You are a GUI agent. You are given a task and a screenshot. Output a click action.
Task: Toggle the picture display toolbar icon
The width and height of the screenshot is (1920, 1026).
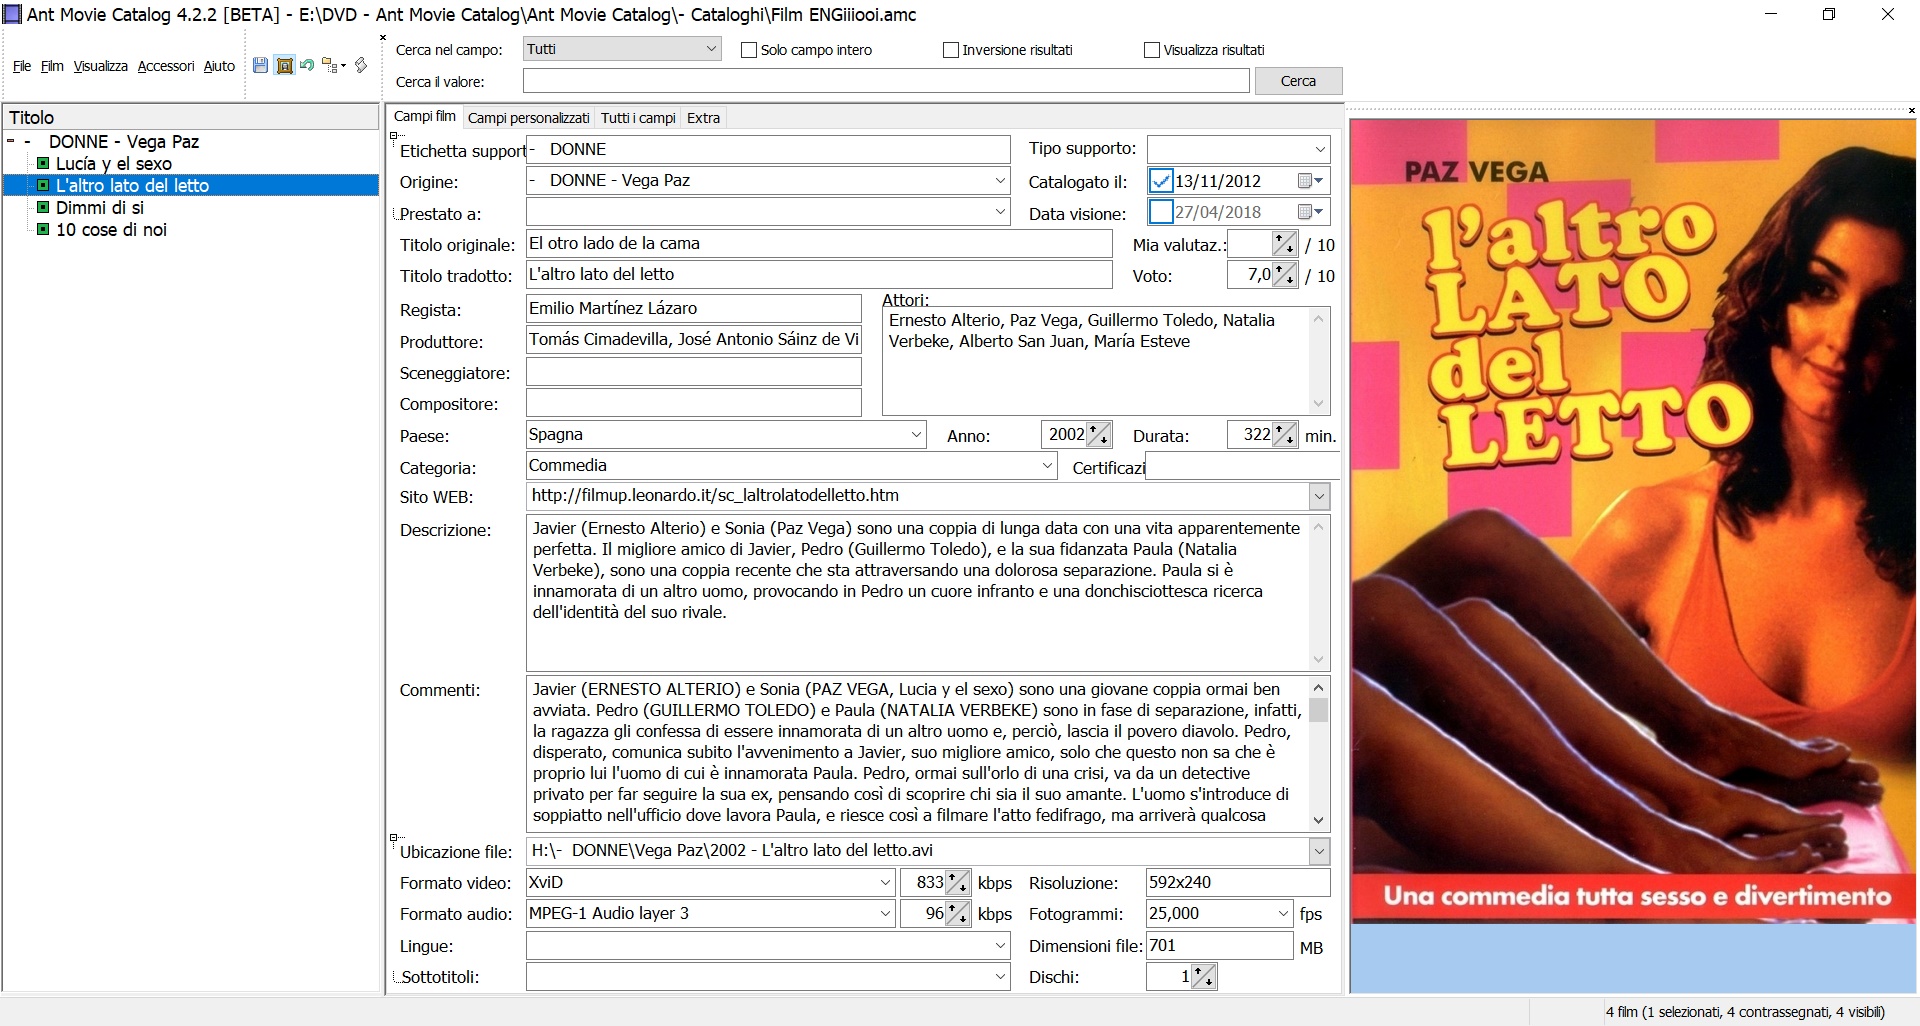tap(284, 65)
